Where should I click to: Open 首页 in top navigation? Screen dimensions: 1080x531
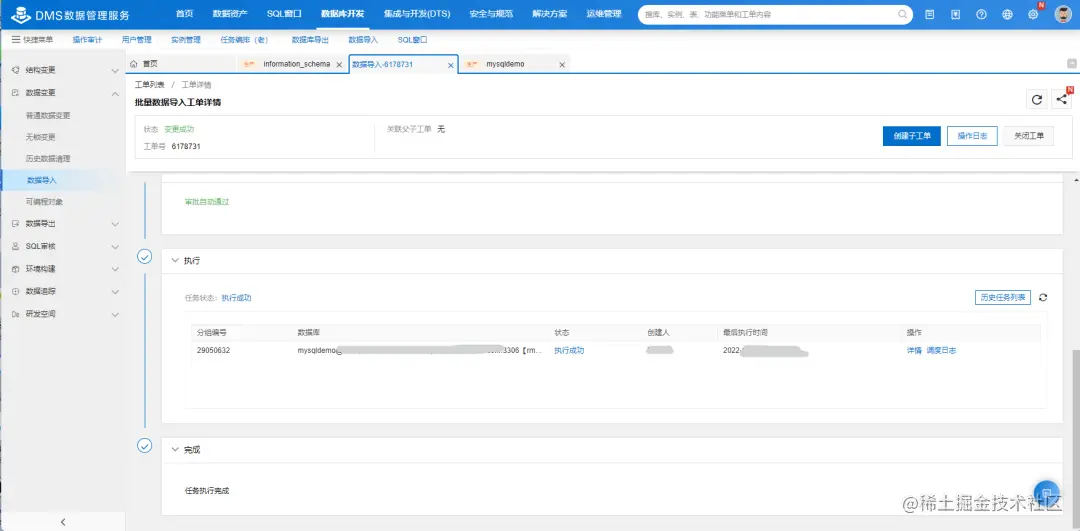click(184, 14)
